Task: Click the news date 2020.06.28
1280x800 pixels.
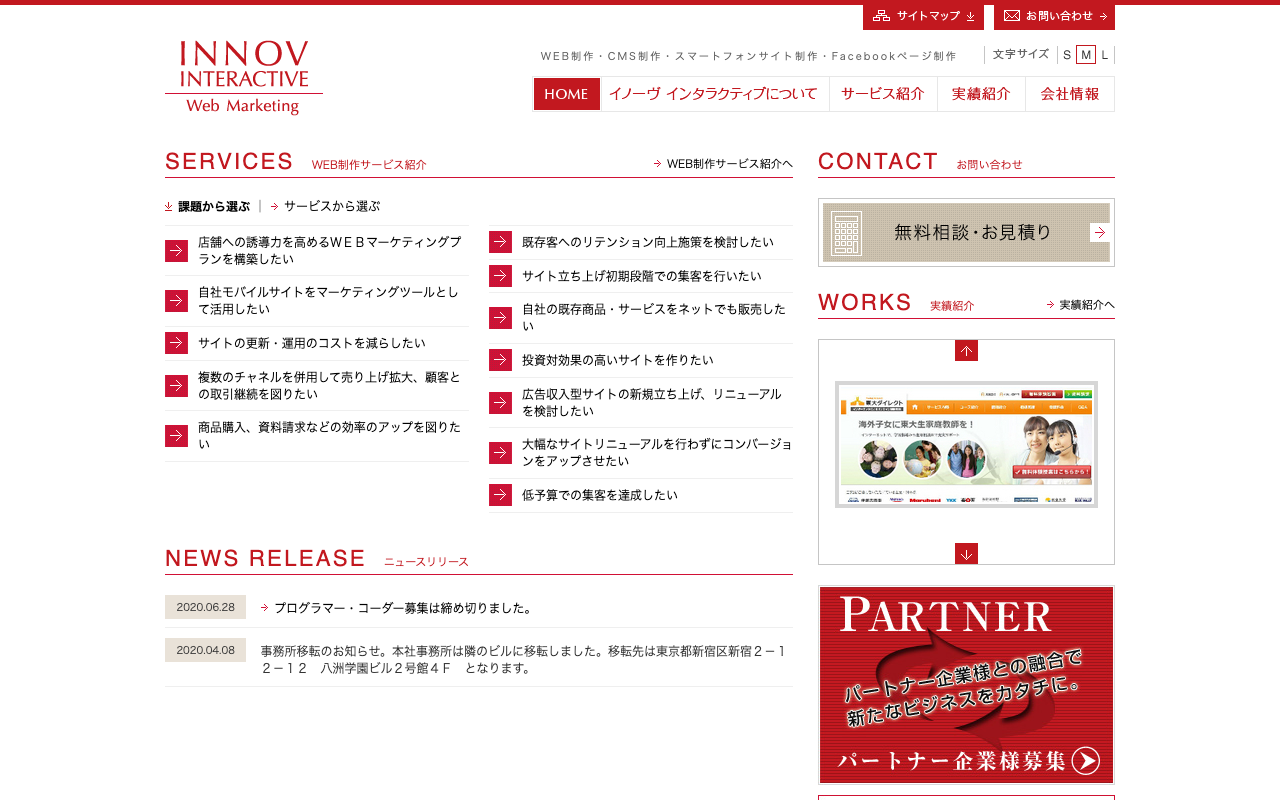Action: [205, 607]
